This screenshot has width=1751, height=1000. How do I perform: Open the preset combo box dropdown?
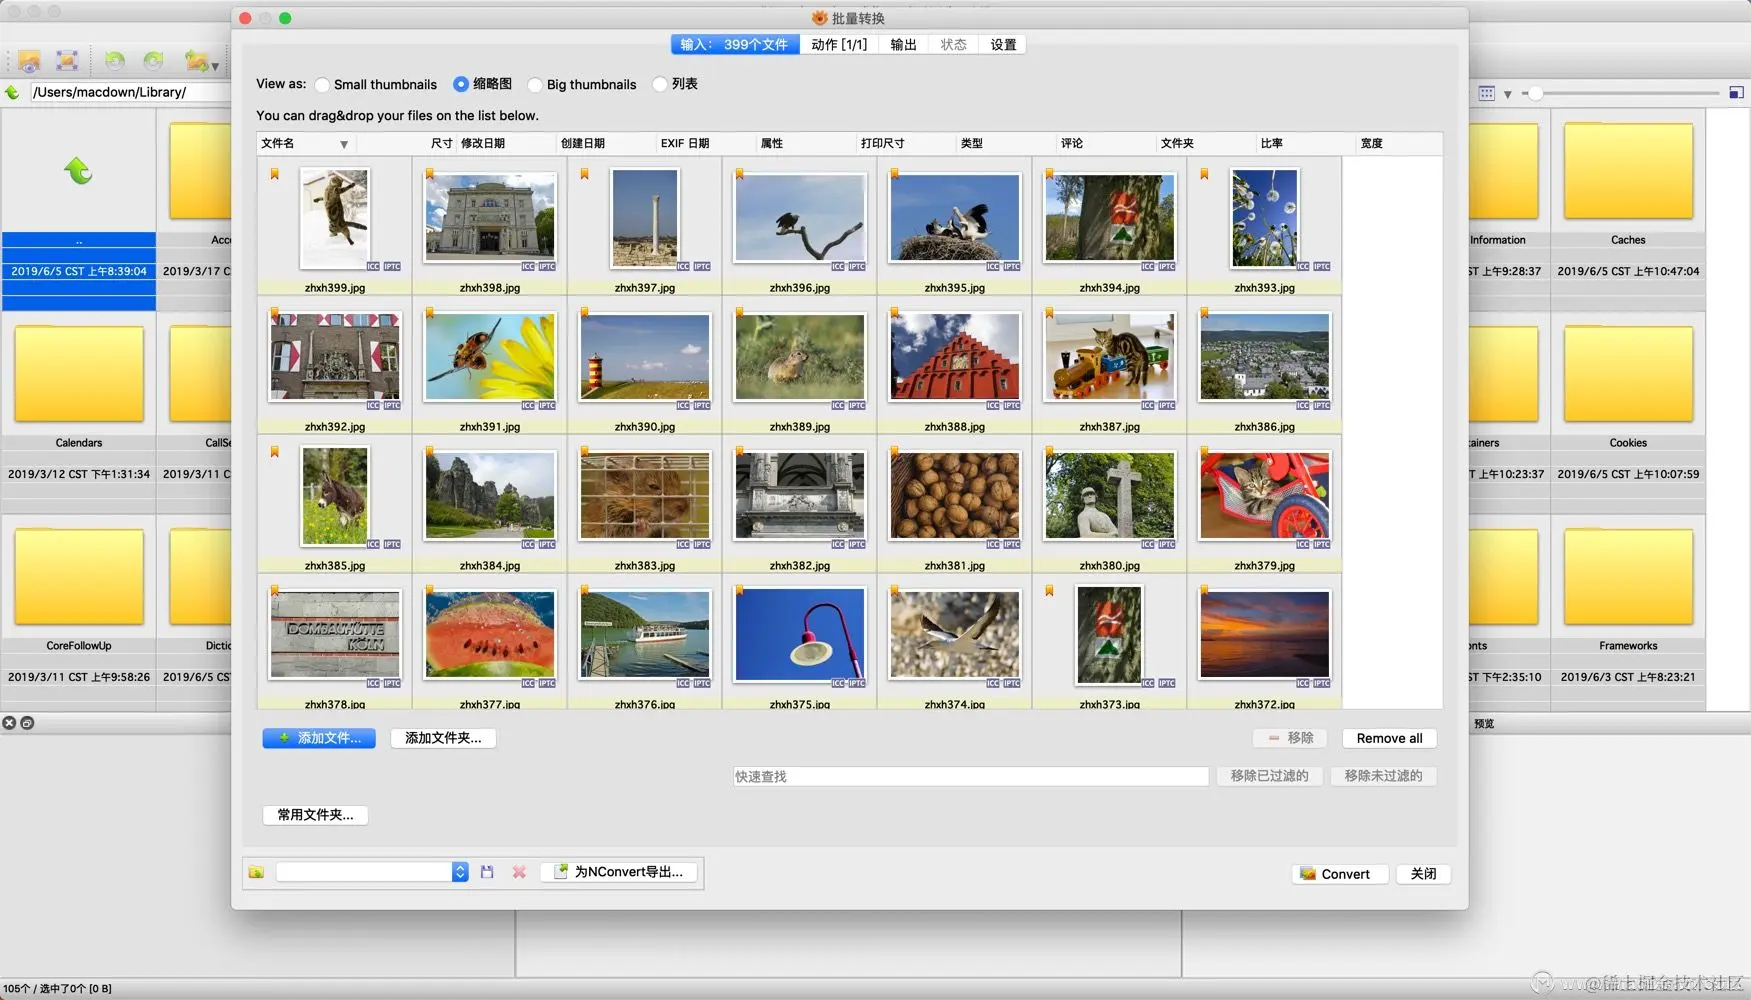(x=460, y=872)
